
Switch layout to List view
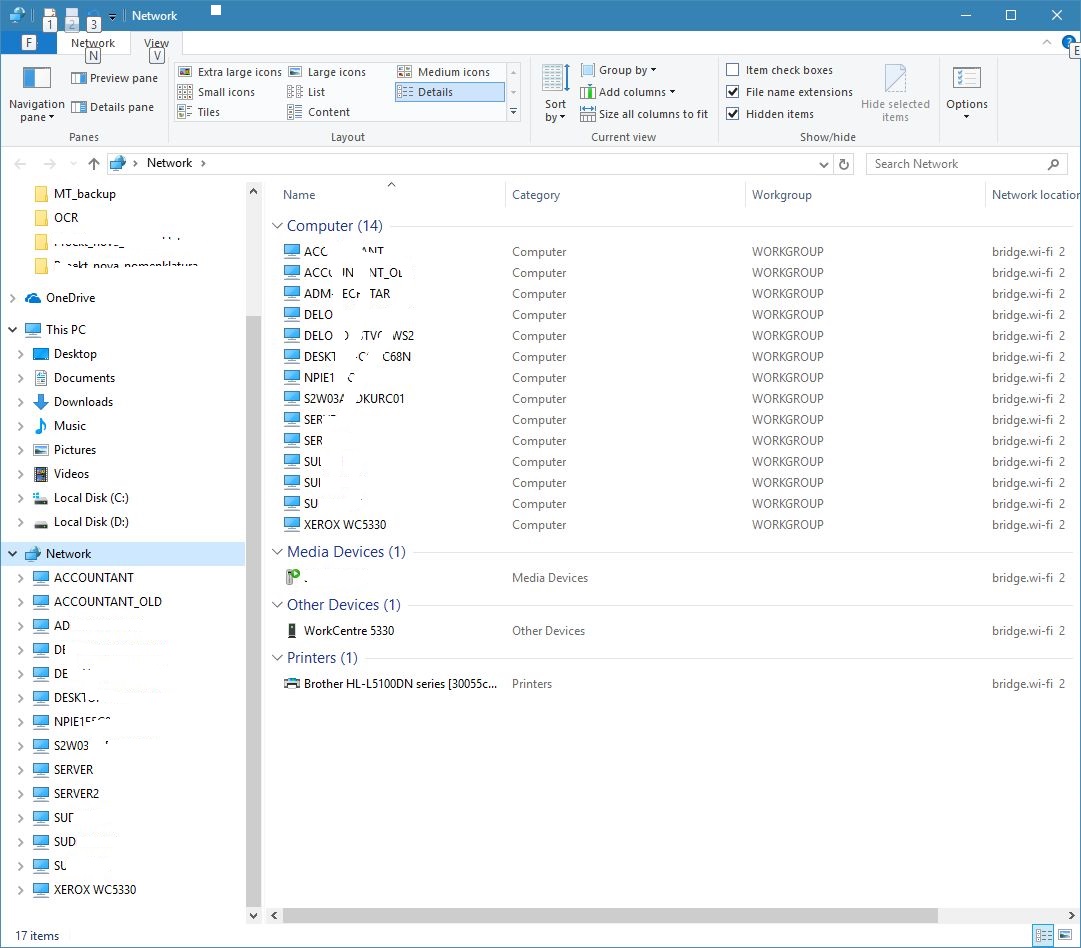pos(306,92)
